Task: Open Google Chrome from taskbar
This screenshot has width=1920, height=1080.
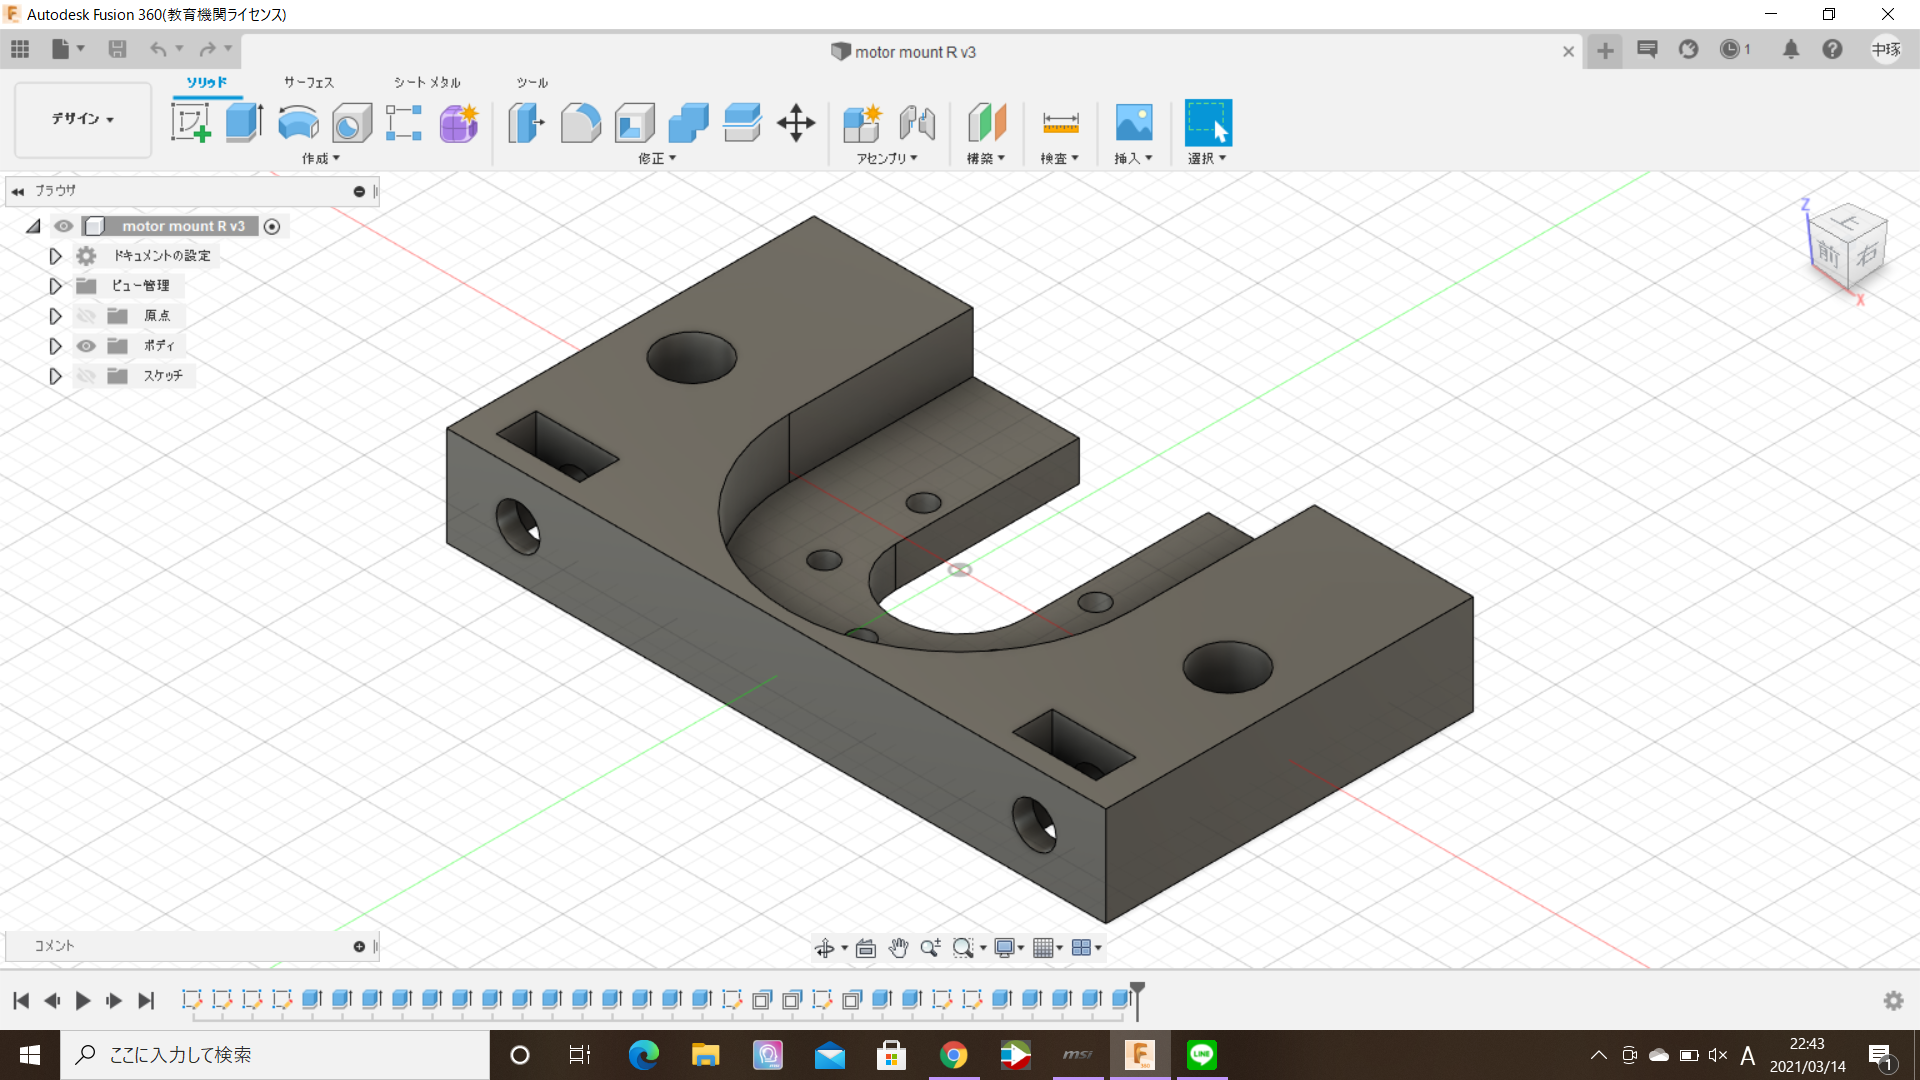Action: coord(953,1055)
